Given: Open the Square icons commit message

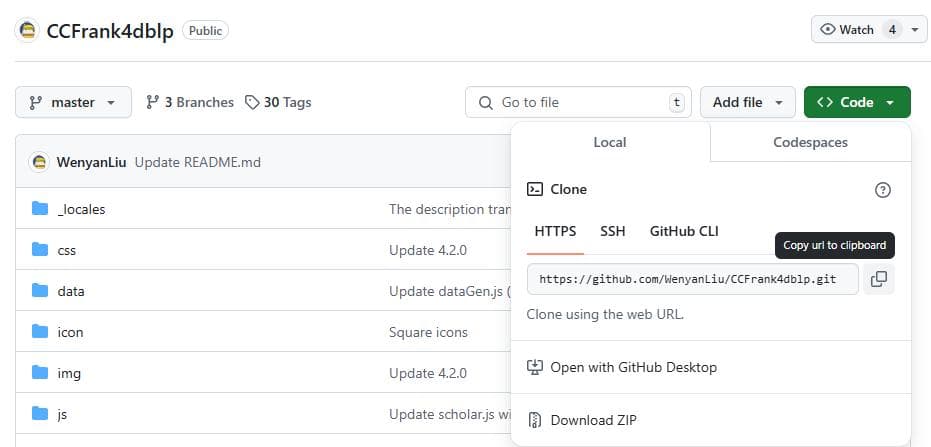Looking at the screenshot, I should tap(428, 332).
